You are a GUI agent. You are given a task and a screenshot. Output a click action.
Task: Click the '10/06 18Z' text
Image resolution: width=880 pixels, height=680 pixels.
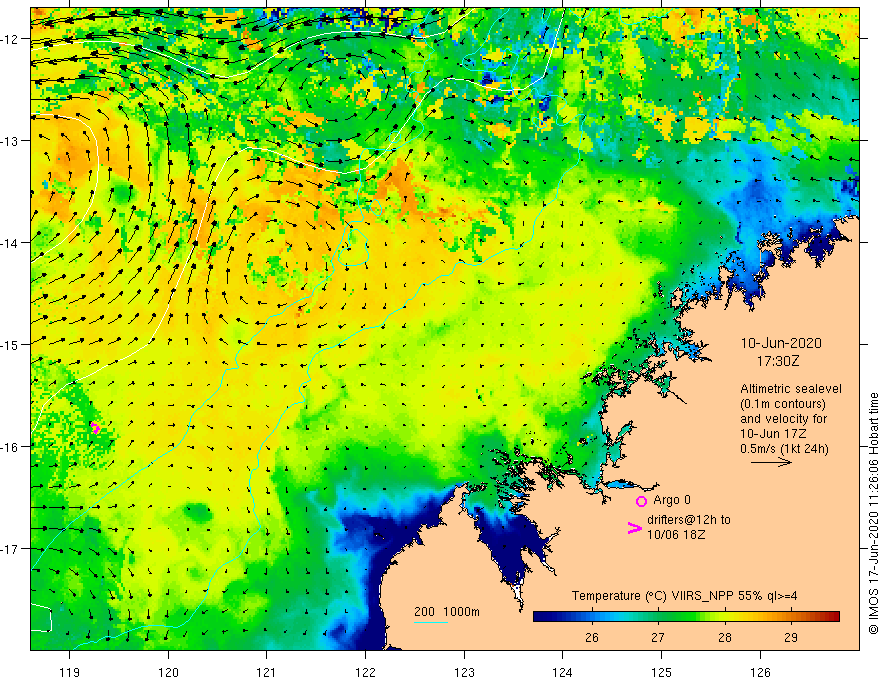[676, 535]
